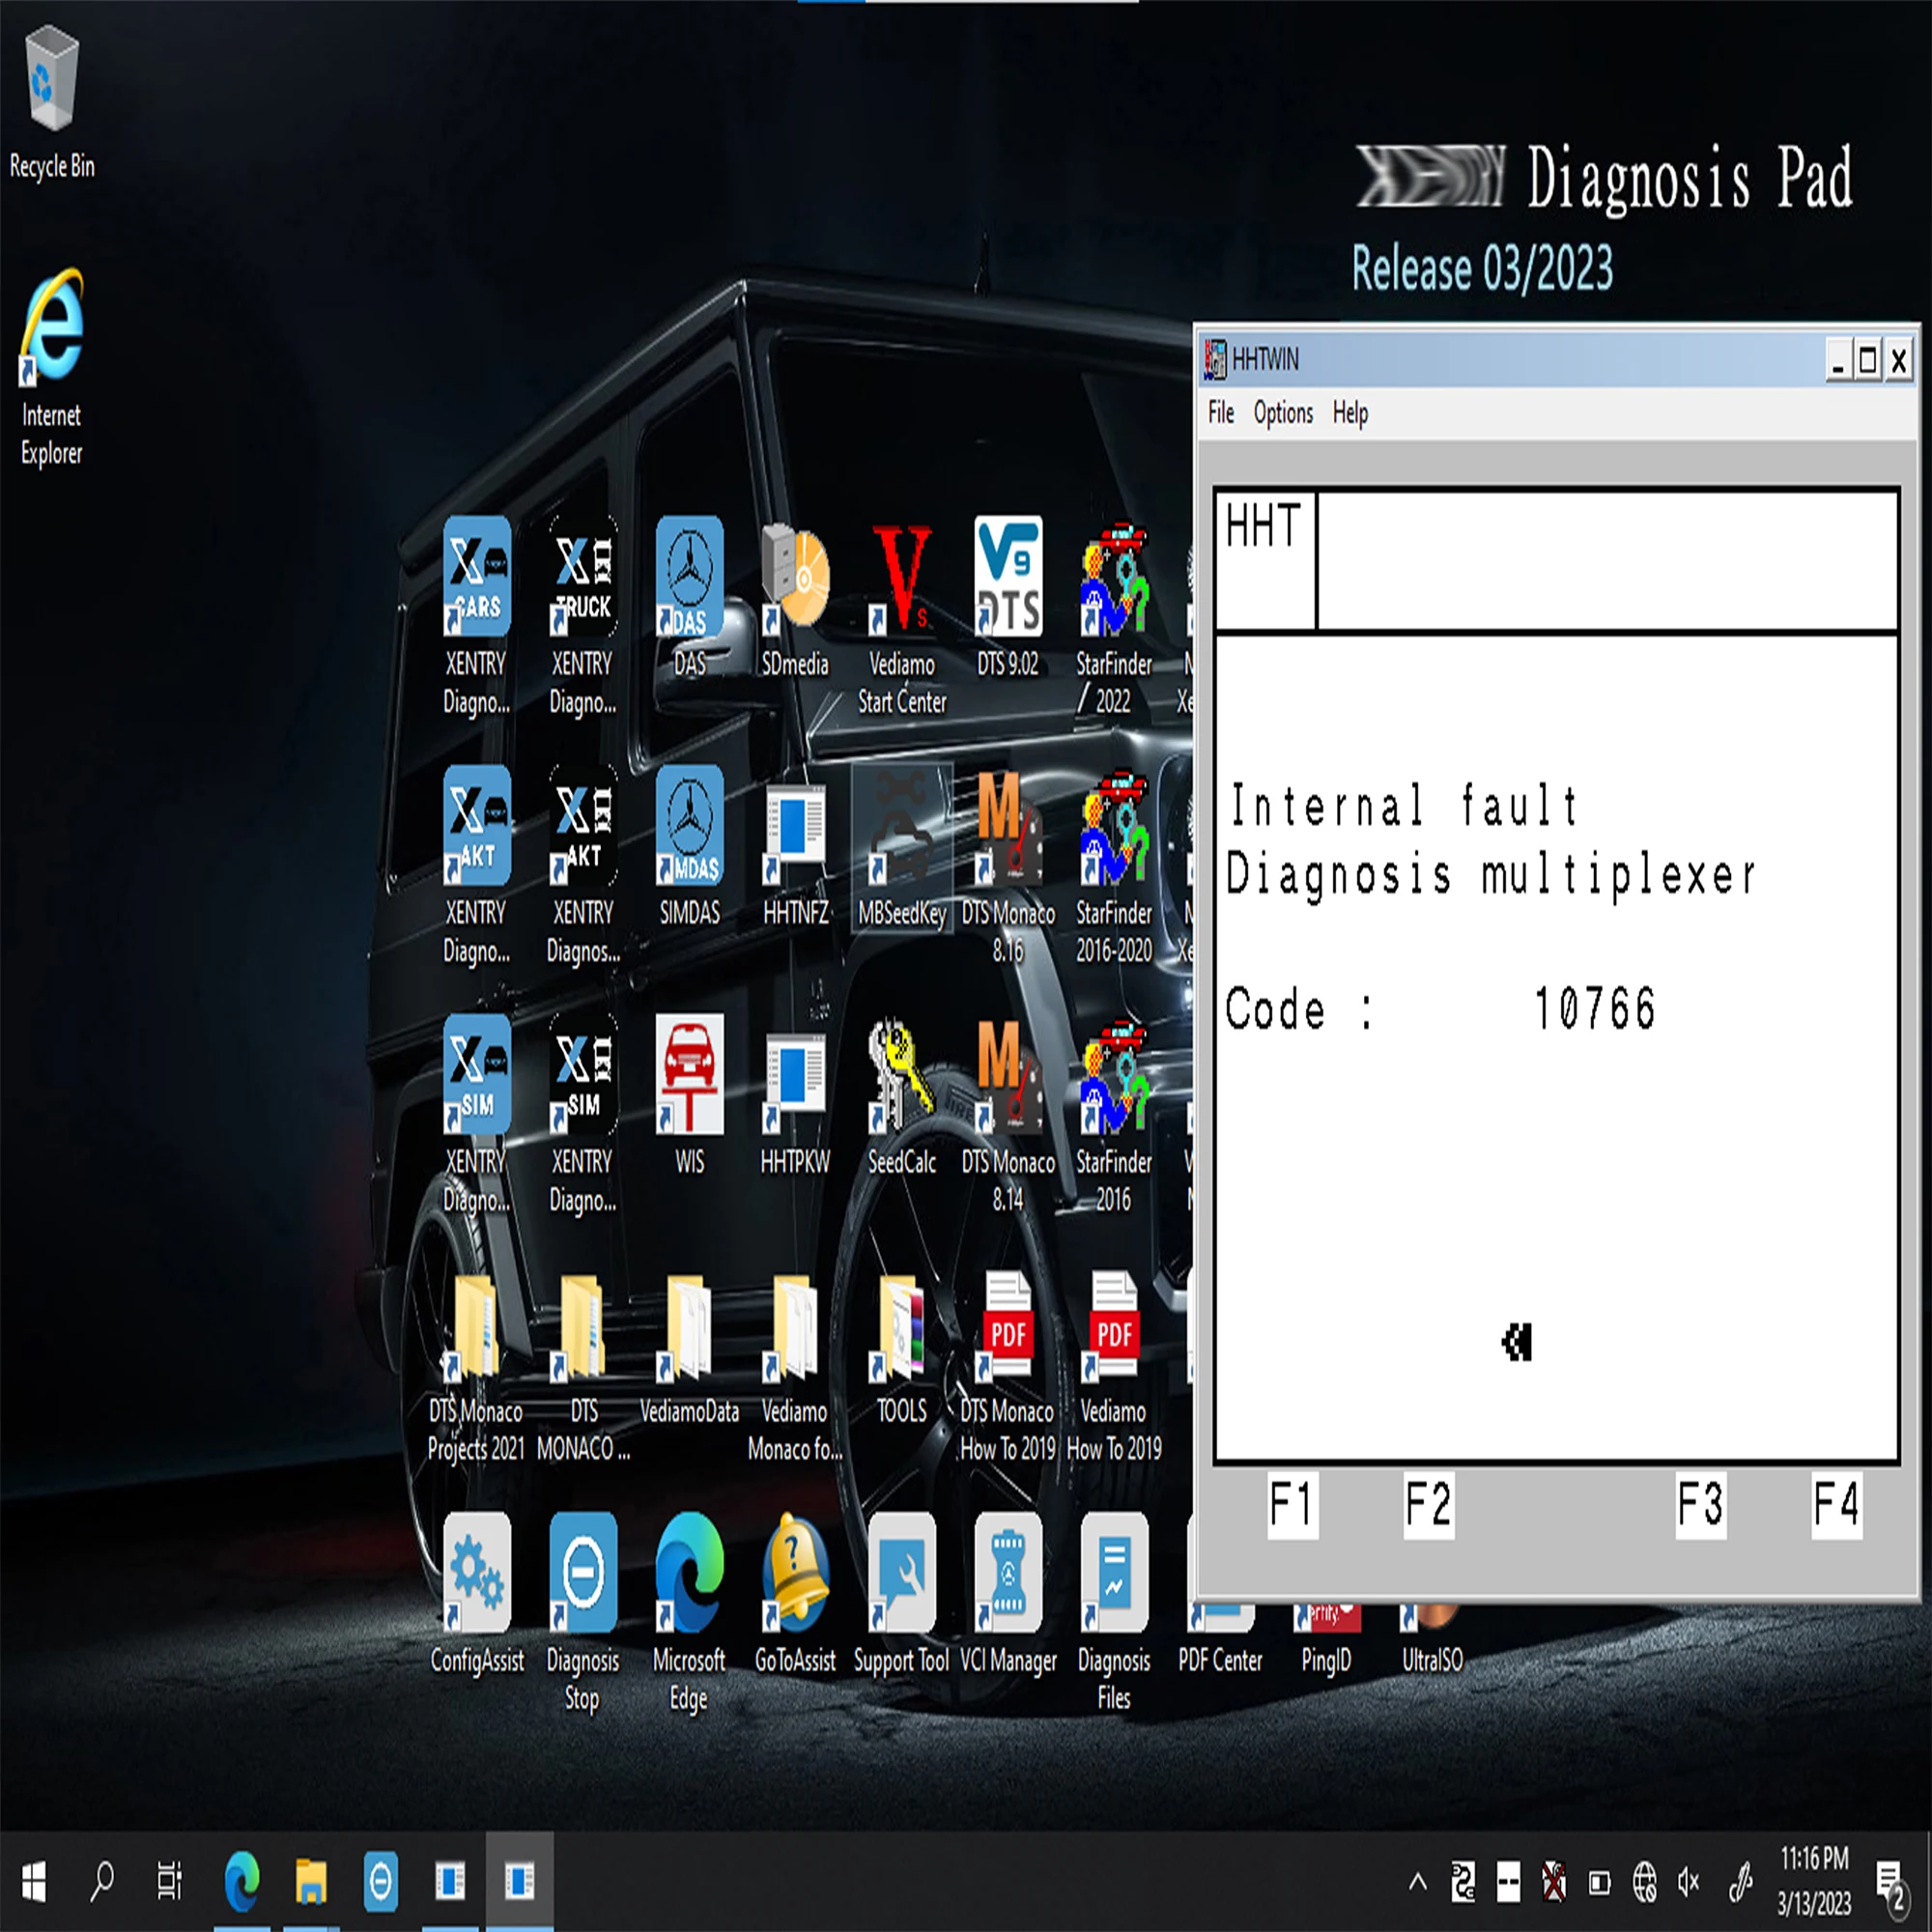
Task: Open the Windows Start menu
Action: pyautogui.click(x=34, y=1882)
